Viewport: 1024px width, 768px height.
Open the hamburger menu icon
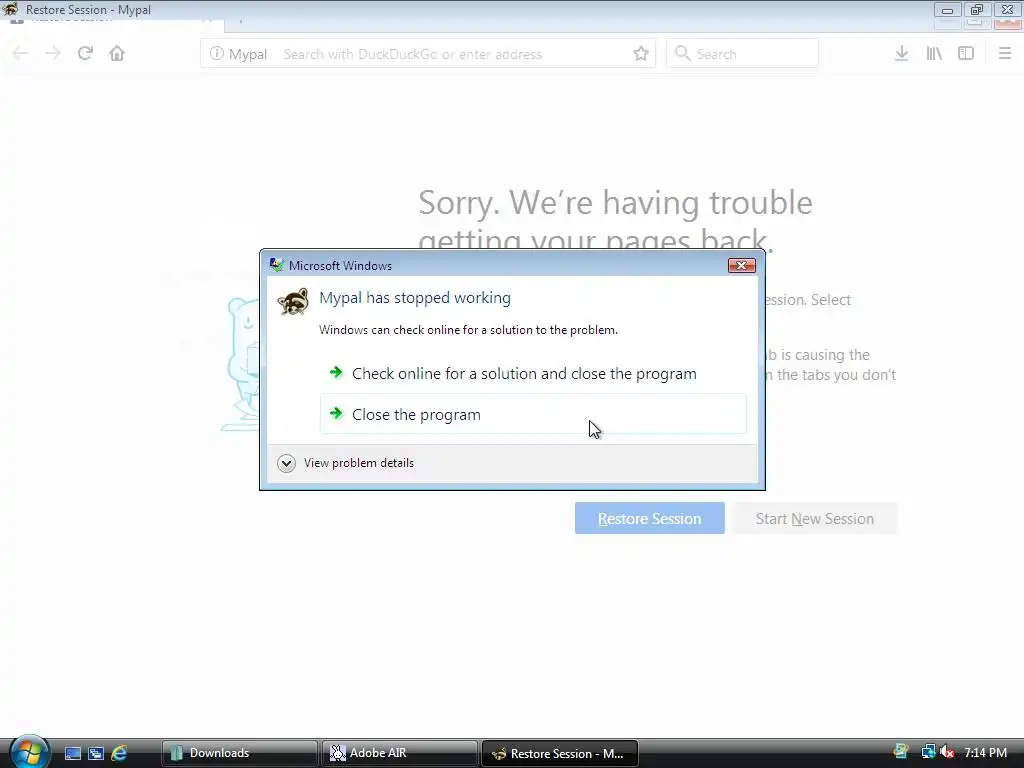click(x=1005, y=54)
